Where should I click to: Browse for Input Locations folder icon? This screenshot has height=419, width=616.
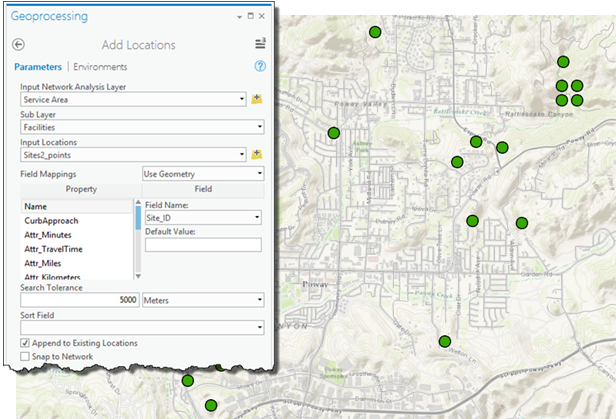point(257,154)
